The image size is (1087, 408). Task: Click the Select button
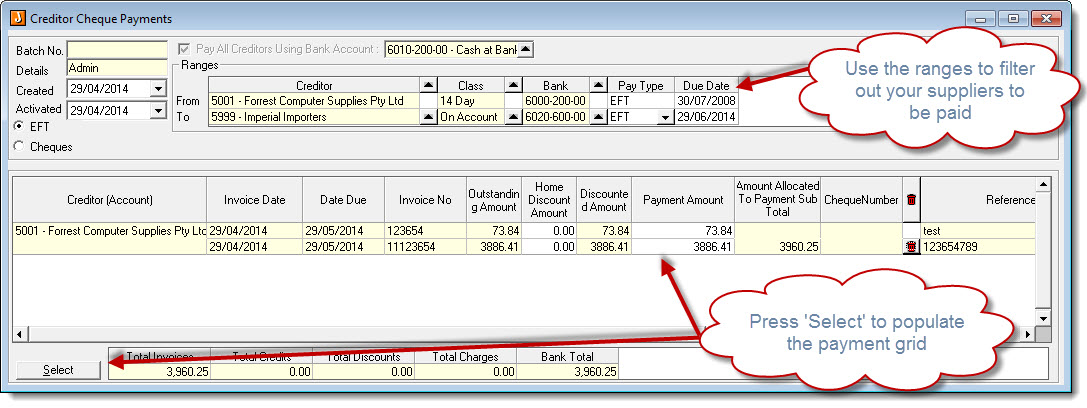point(58,370)
